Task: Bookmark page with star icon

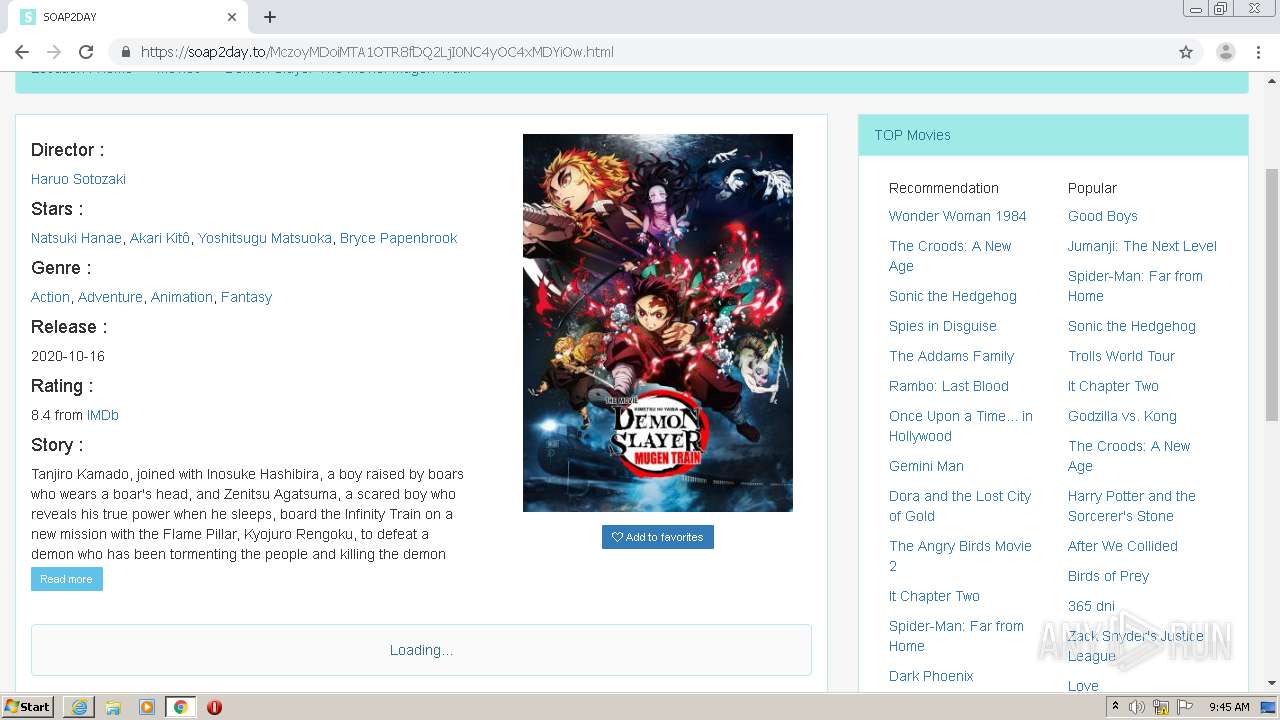Action: (x=1186, y=52)
